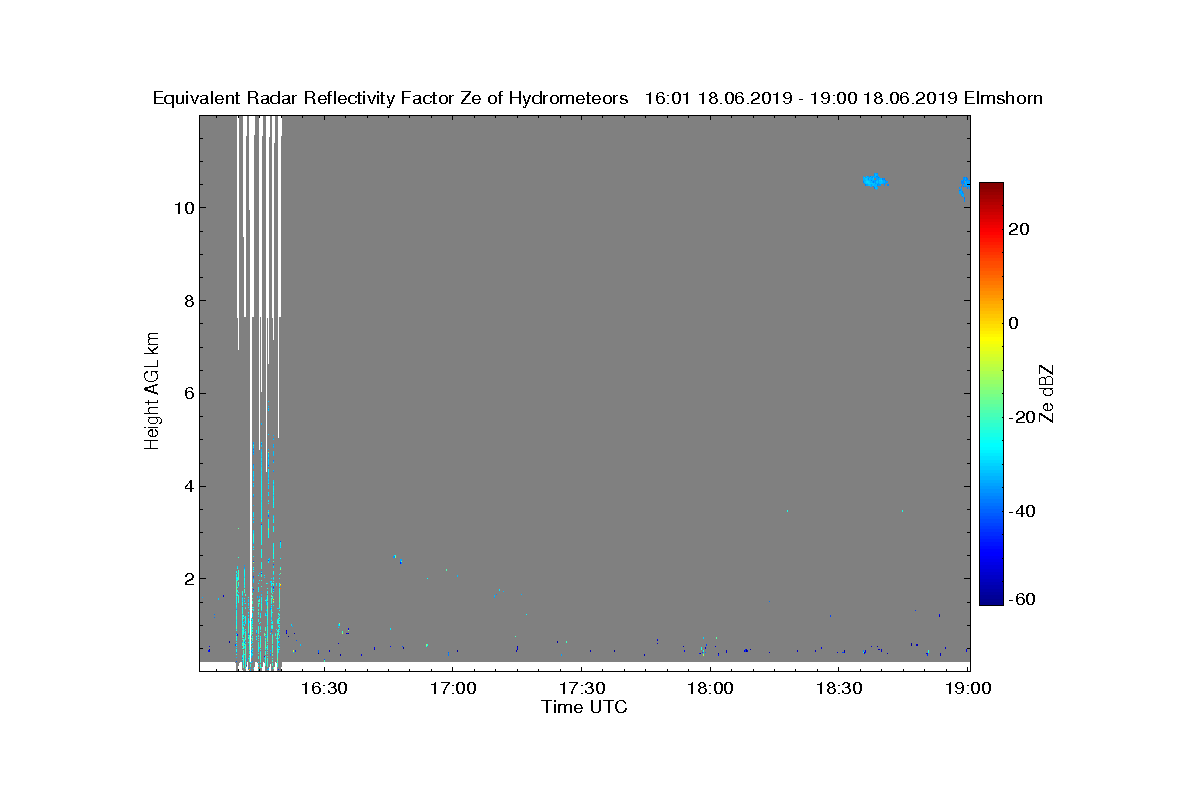Screen dimensions: 1200x800
Task: Click the white vertical data-gap stripes above 8 km
Action: [x=260, y=215]
